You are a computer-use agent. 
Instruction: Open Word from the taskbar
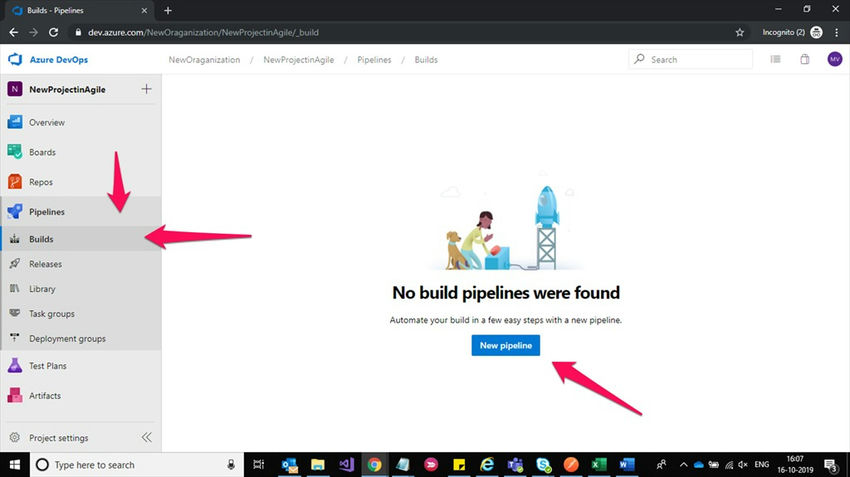click(x=627, y=465)
